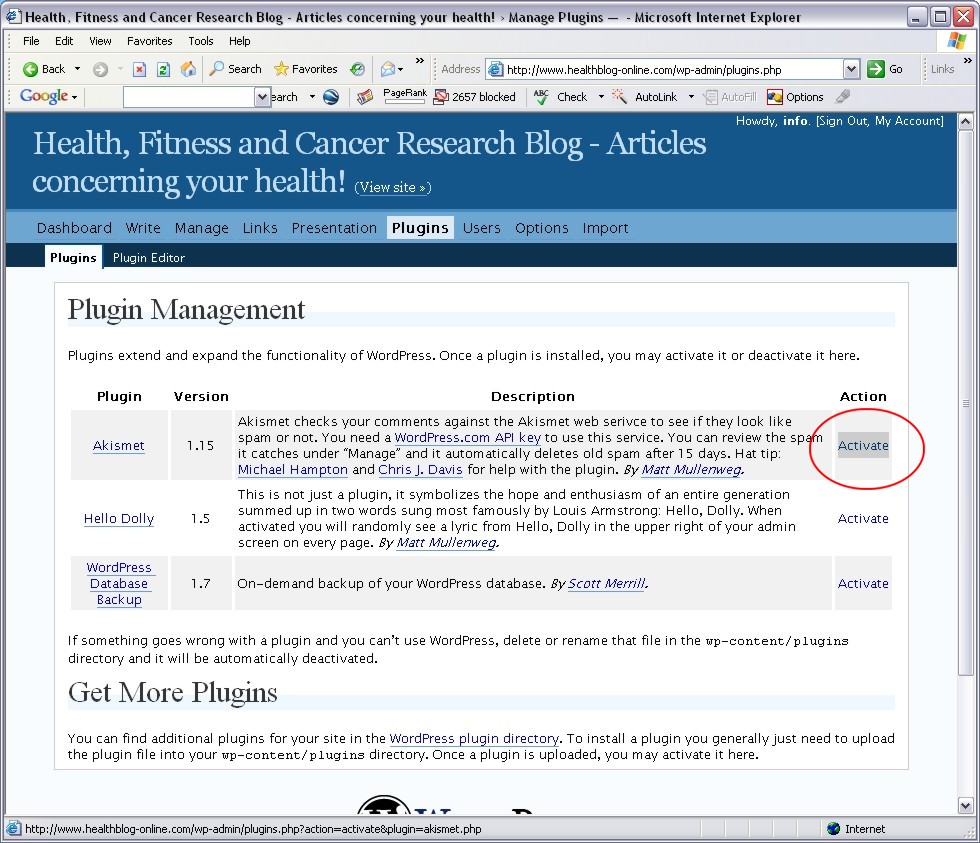Click the highlighter pen icon
This screenshot has height=843, width=980.
(x=843, y=96)
